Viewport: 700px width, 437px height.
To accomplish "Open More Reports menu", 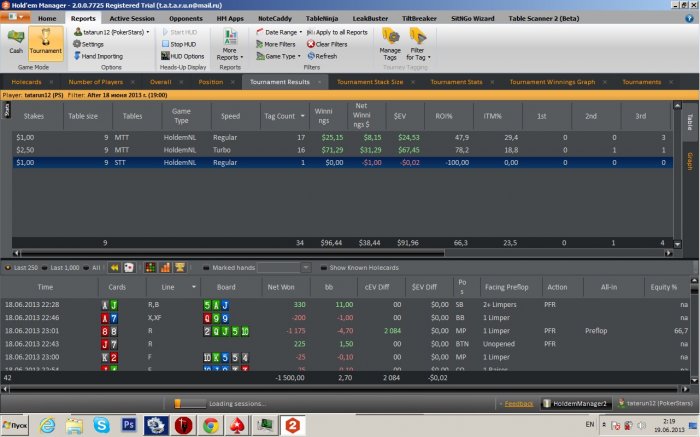I will click(x=230, y=44).
